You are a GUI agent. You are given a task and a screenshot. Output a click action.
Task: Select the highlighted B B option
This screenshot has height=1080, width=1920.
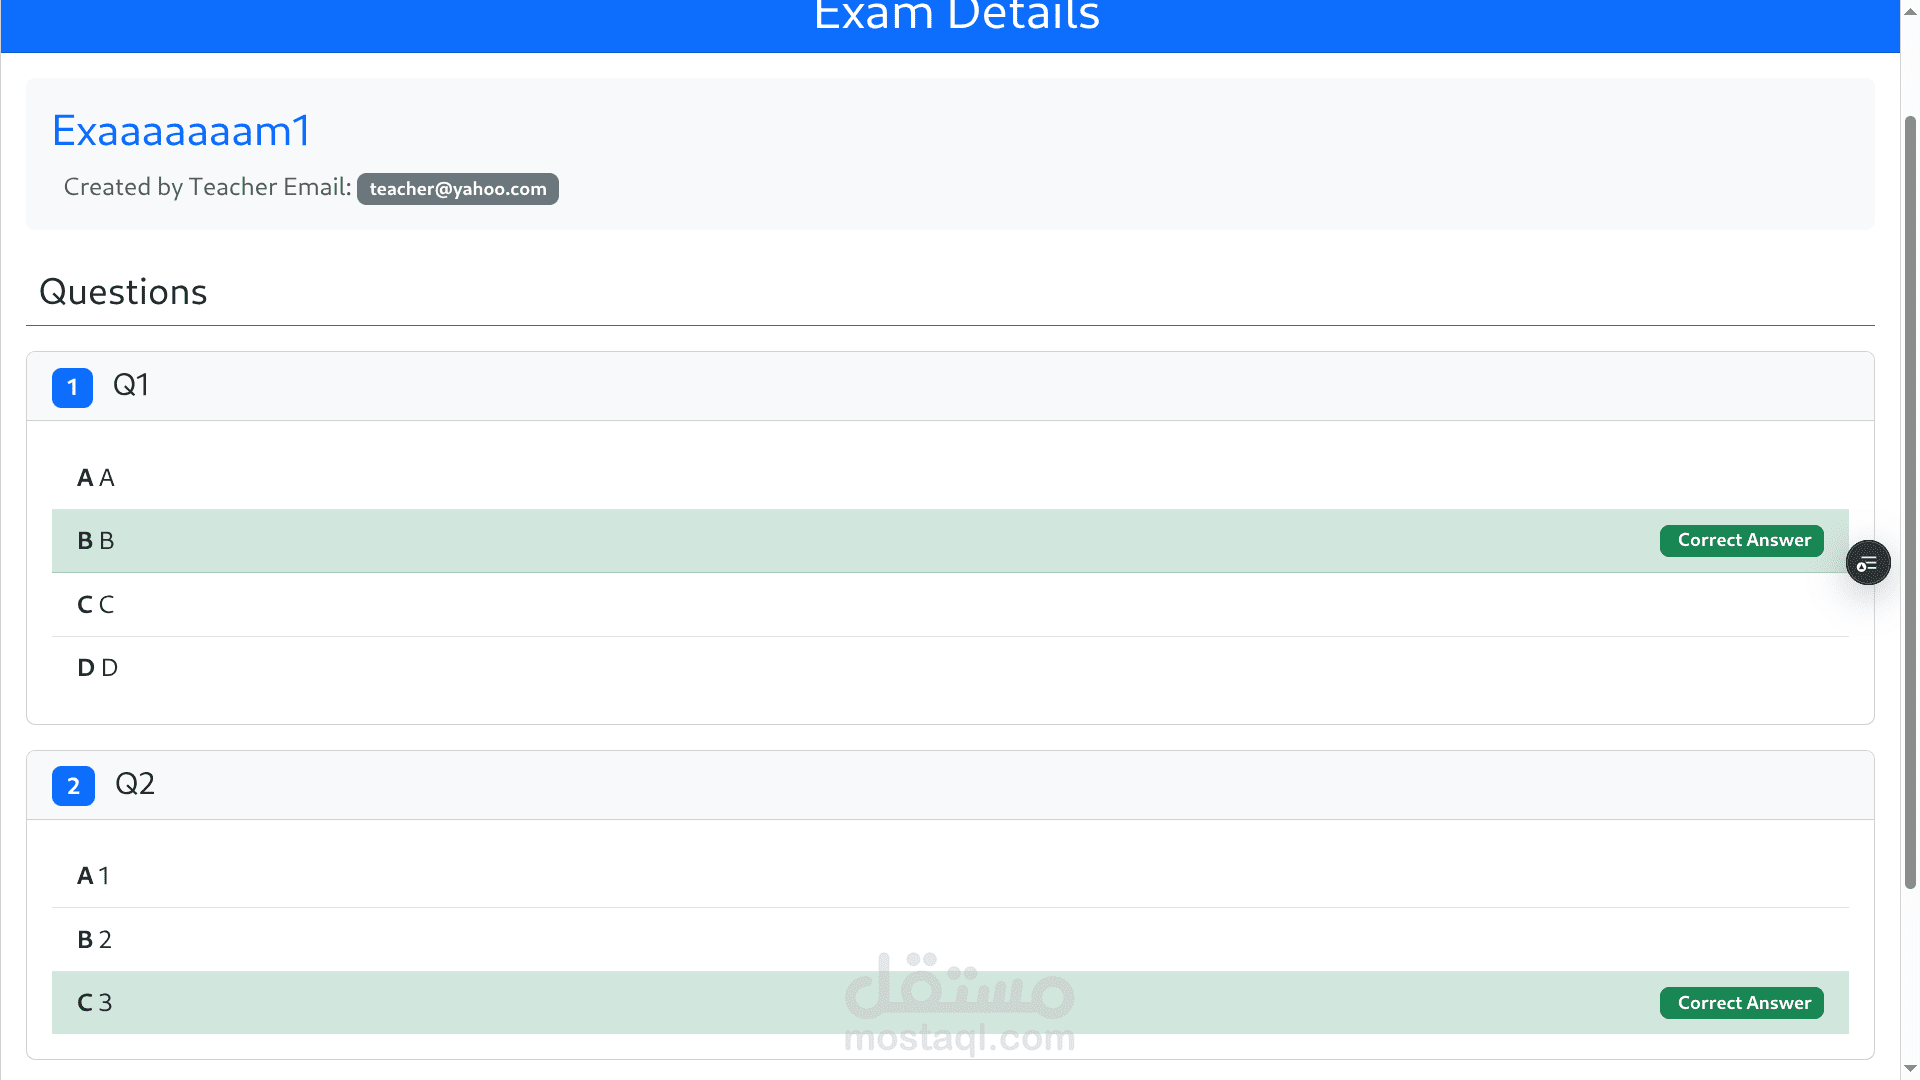(96, 541)
